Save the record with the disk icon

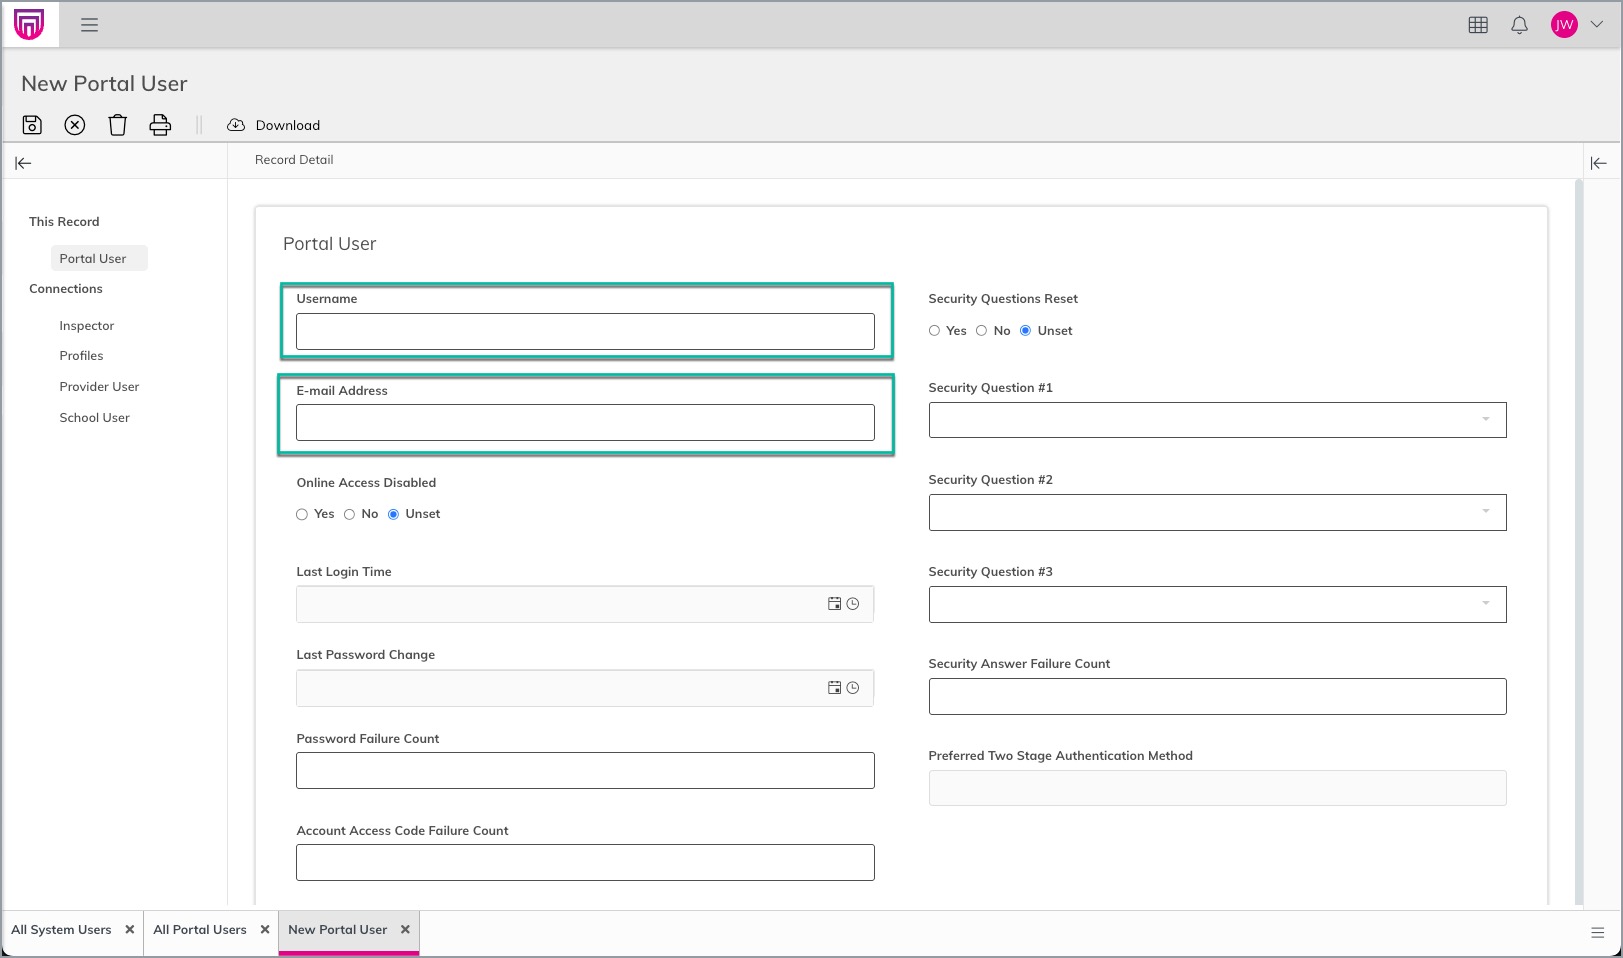[x=32, y=125]
